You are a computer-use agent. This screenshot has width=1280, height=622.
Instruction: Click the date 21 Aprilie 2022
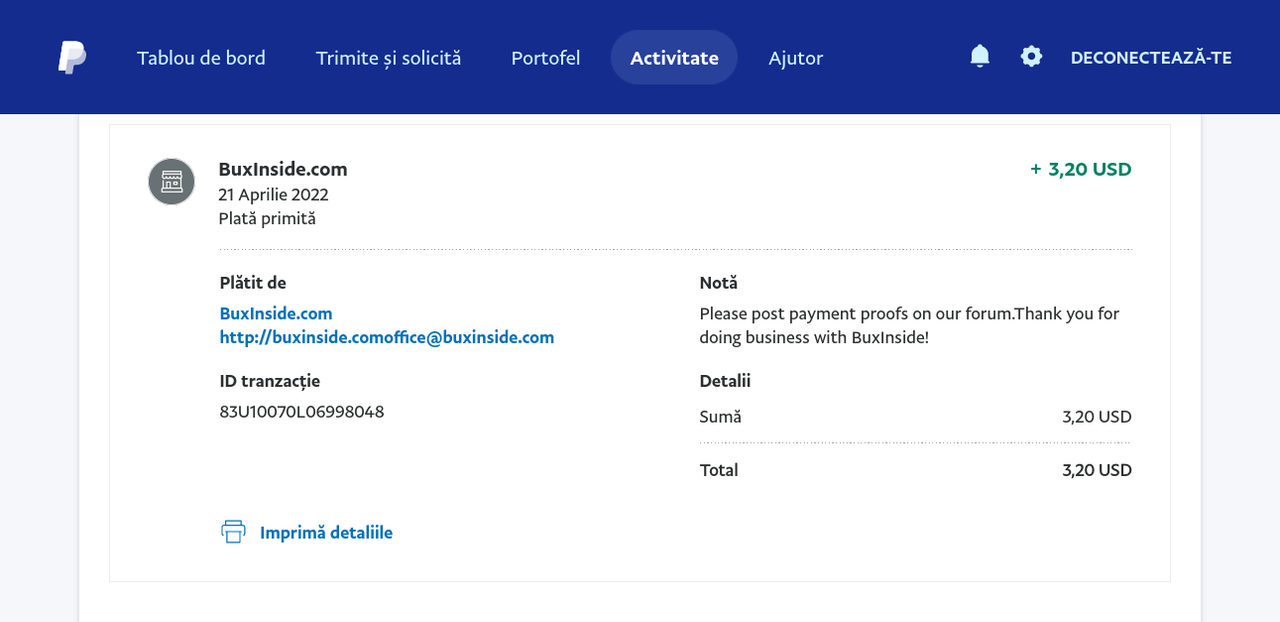[274, 194]
